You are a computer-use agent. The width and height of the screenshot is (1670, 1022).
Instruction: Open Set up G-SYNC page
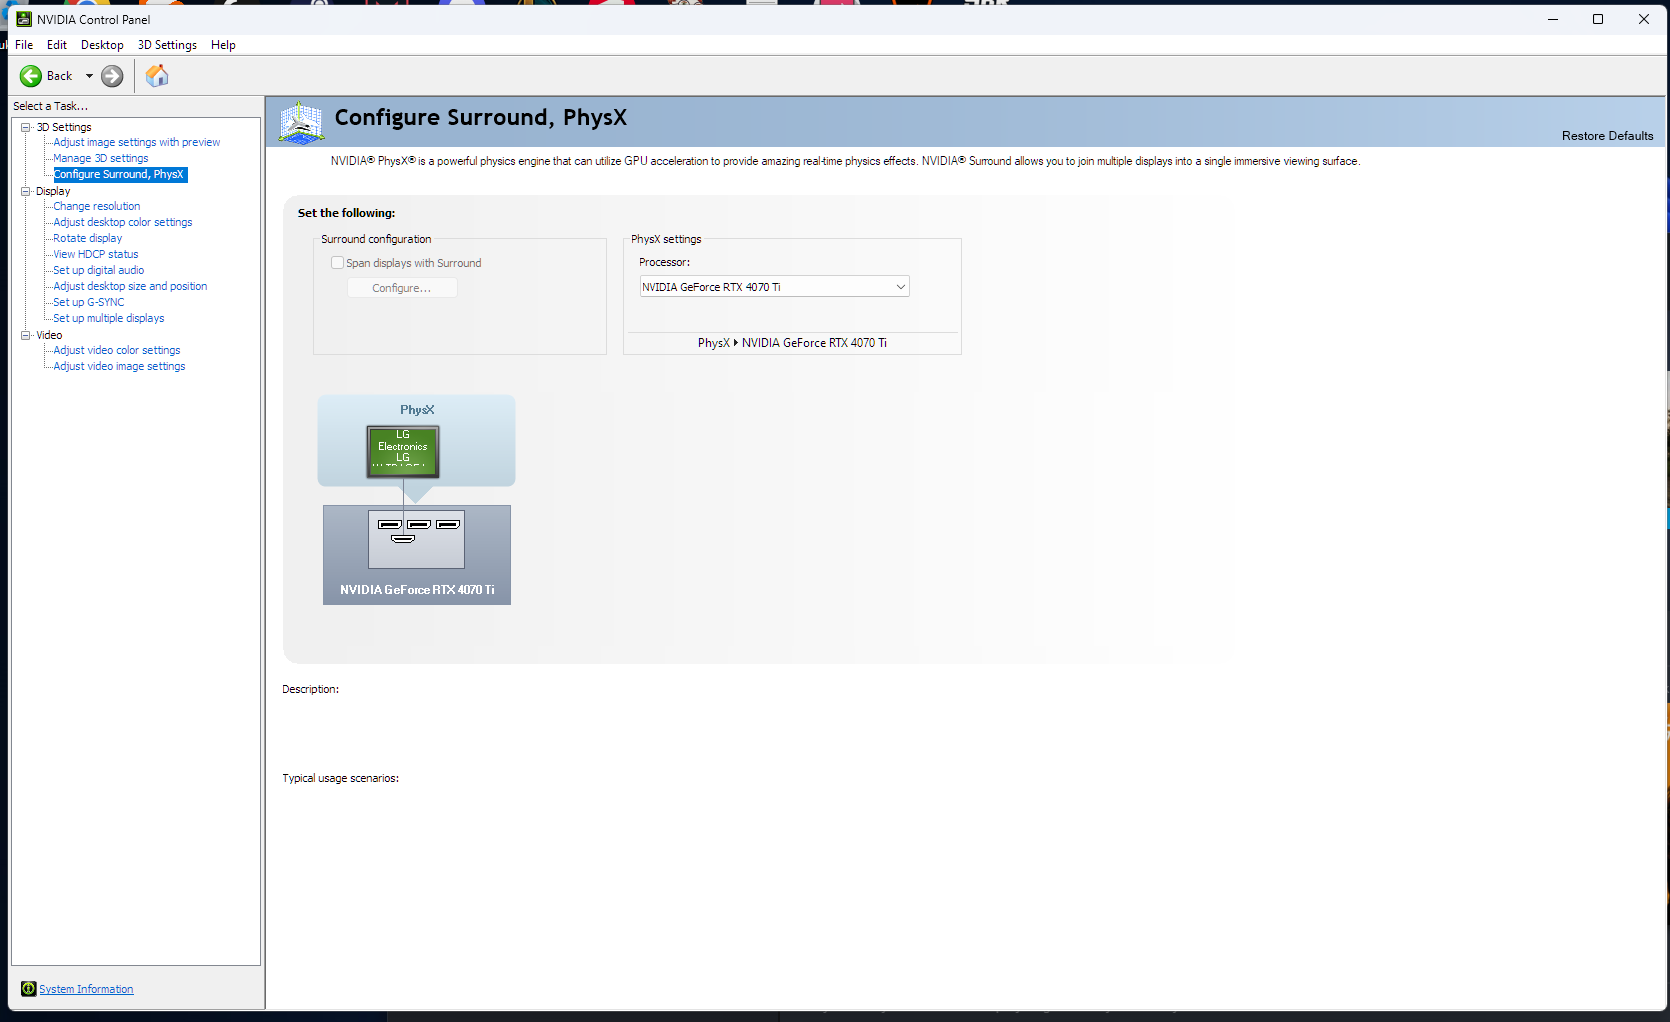point(89,302)
